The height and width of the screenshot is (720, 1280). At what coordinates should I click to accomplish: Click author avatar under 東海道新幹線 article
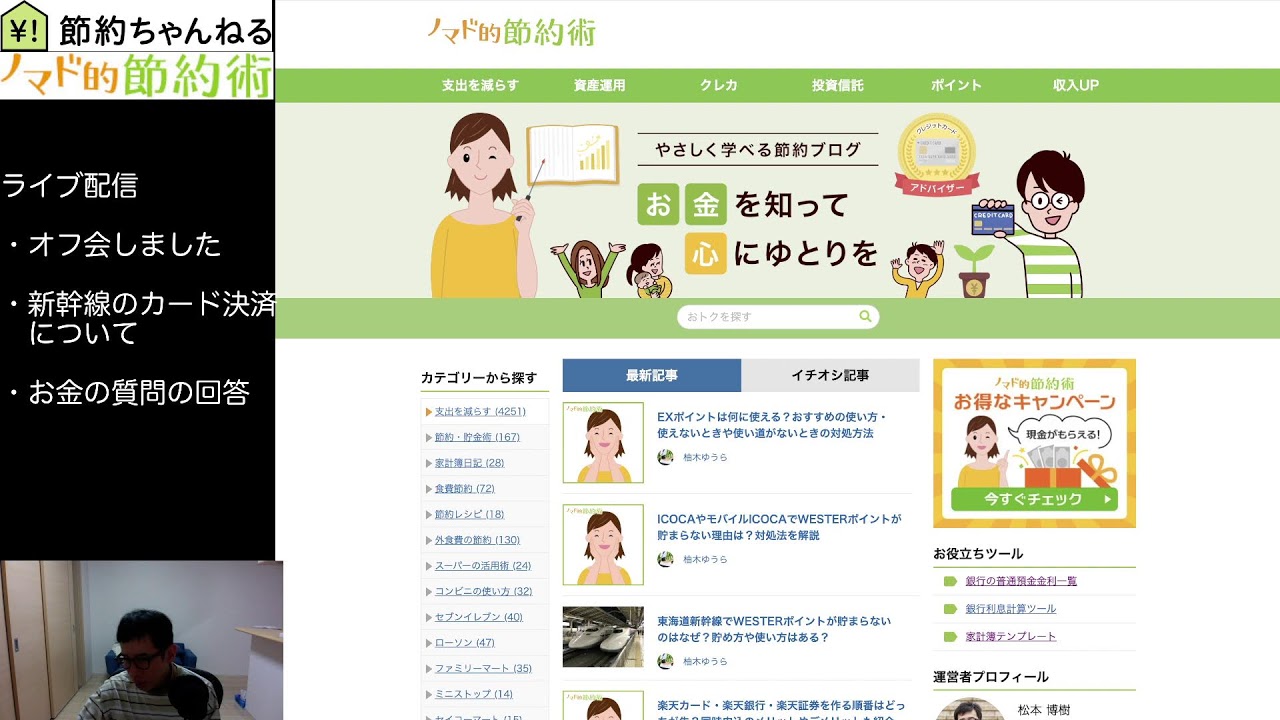tap(665, 661)
